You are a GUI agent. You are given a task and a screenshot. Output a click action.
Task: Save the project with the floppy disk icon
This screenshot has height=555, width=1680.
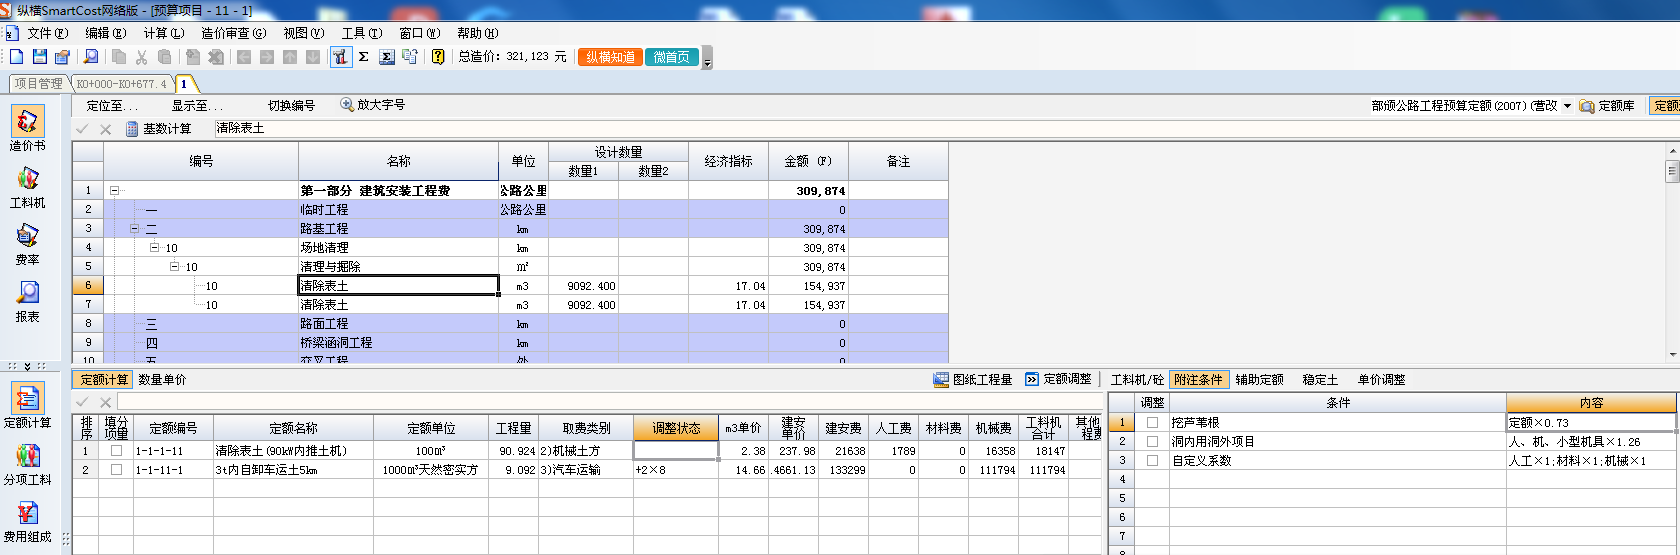40,57
